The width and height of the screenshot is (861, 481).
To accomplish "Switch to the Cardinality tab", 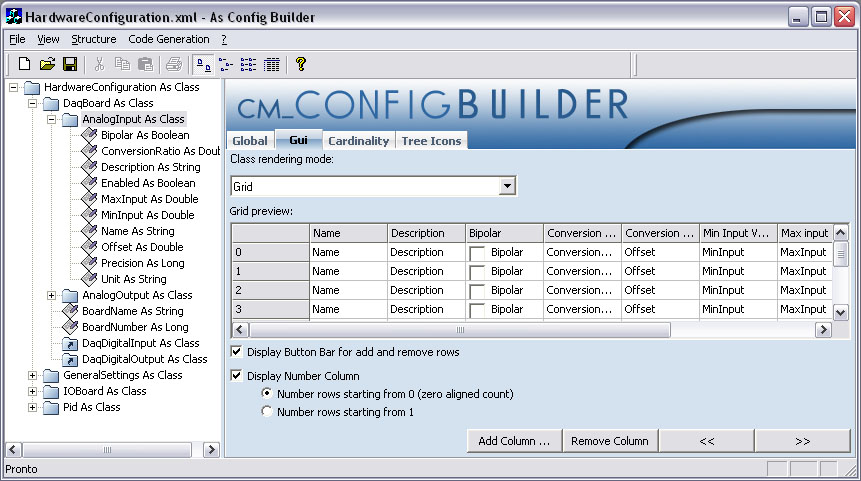I will [x=358, y=141].
